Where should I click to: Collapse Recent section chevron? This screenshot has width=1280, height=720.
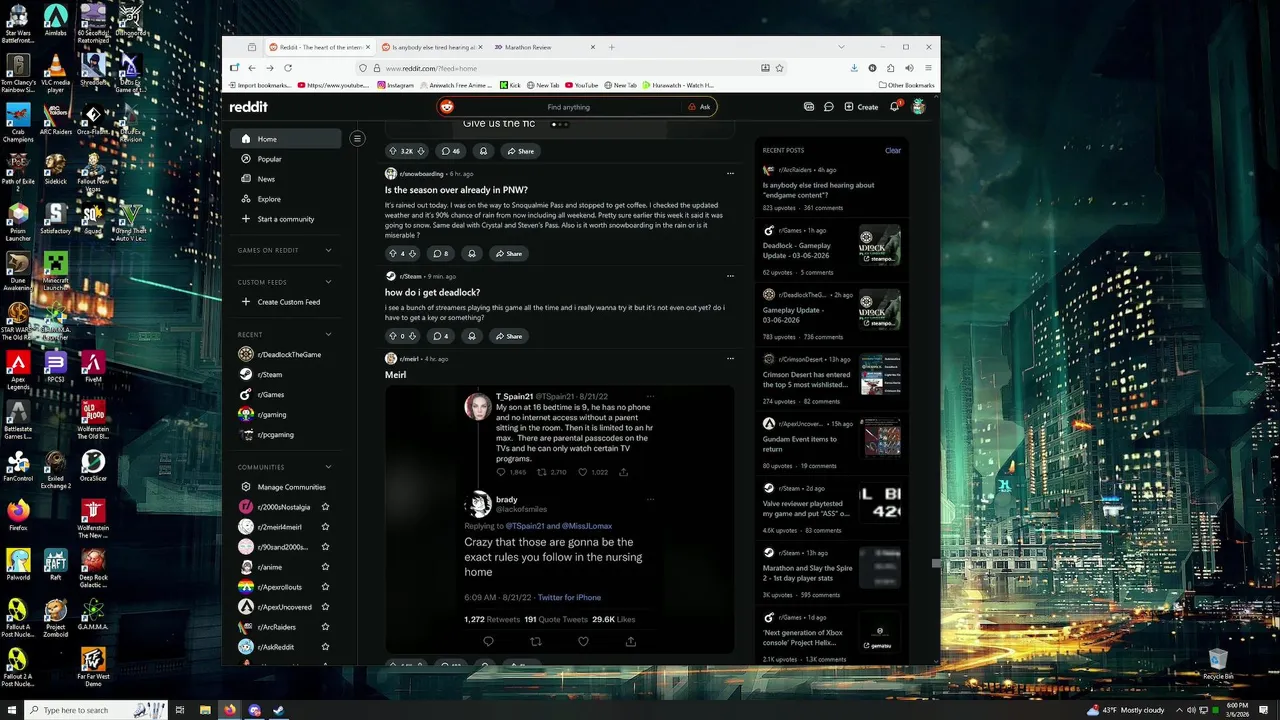(328, 335)
